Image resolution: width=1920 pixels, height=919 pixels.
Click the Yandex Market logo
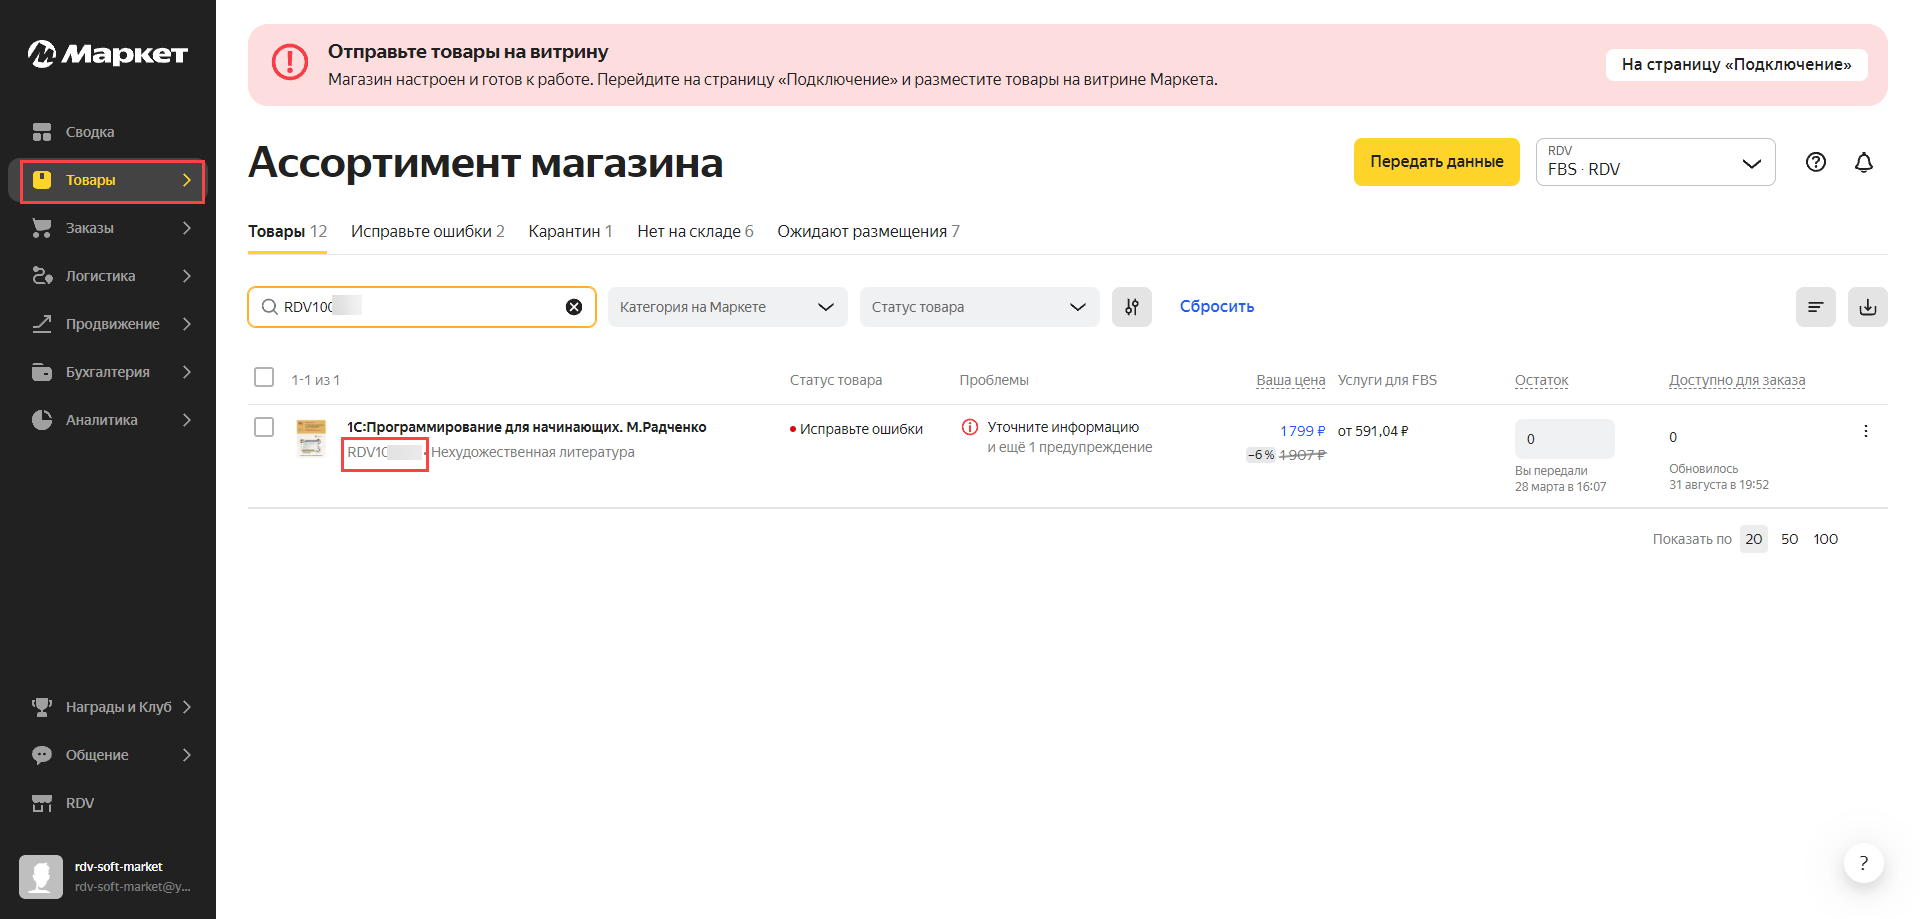point(108,53)
